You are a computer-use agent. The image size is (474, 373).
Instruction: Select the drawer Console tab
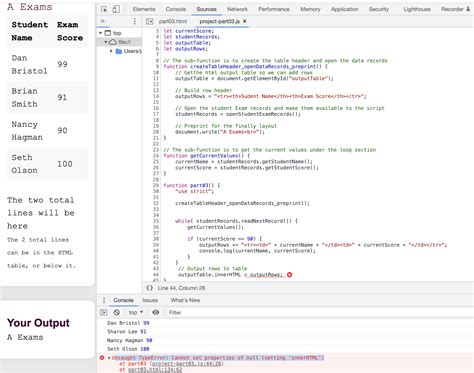pyautogui.click(x=123, y=300)
